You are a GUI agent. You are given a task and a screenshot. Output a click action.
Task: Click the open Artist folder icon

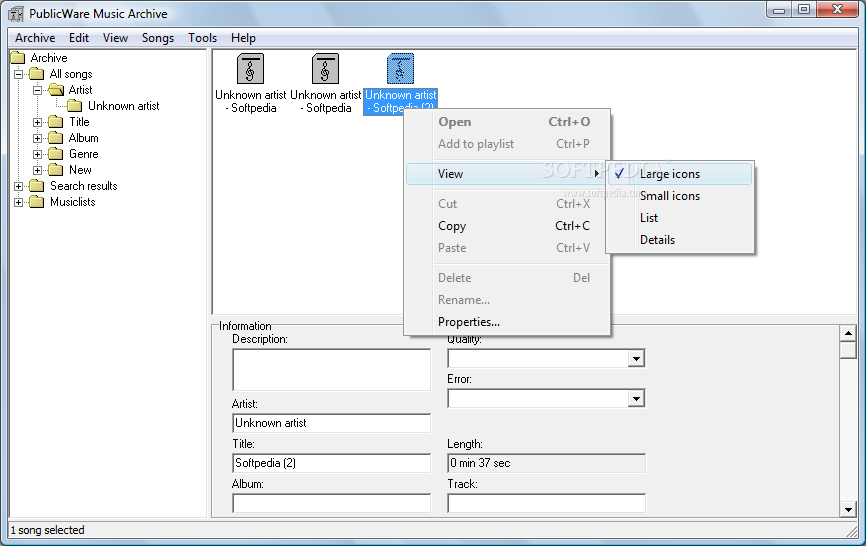coord(56,89)
